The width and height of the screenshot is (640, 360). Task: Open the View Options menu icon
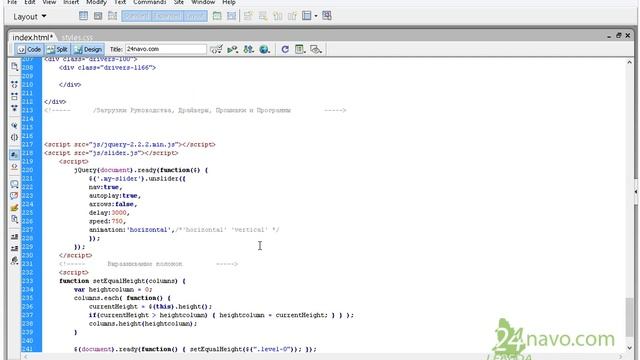(x=300, y=49)
